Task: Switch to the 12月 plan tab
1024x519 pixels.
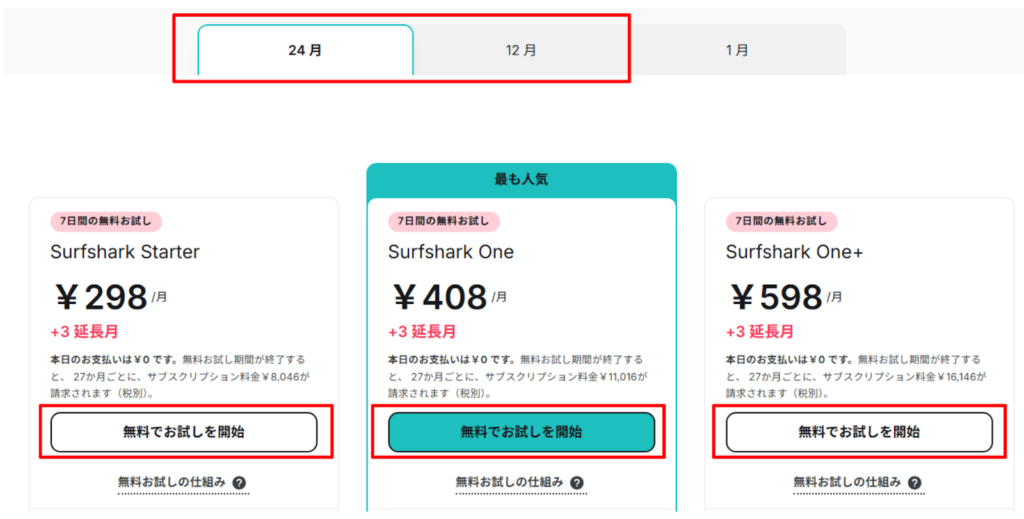Action: [x=521, y=50]
